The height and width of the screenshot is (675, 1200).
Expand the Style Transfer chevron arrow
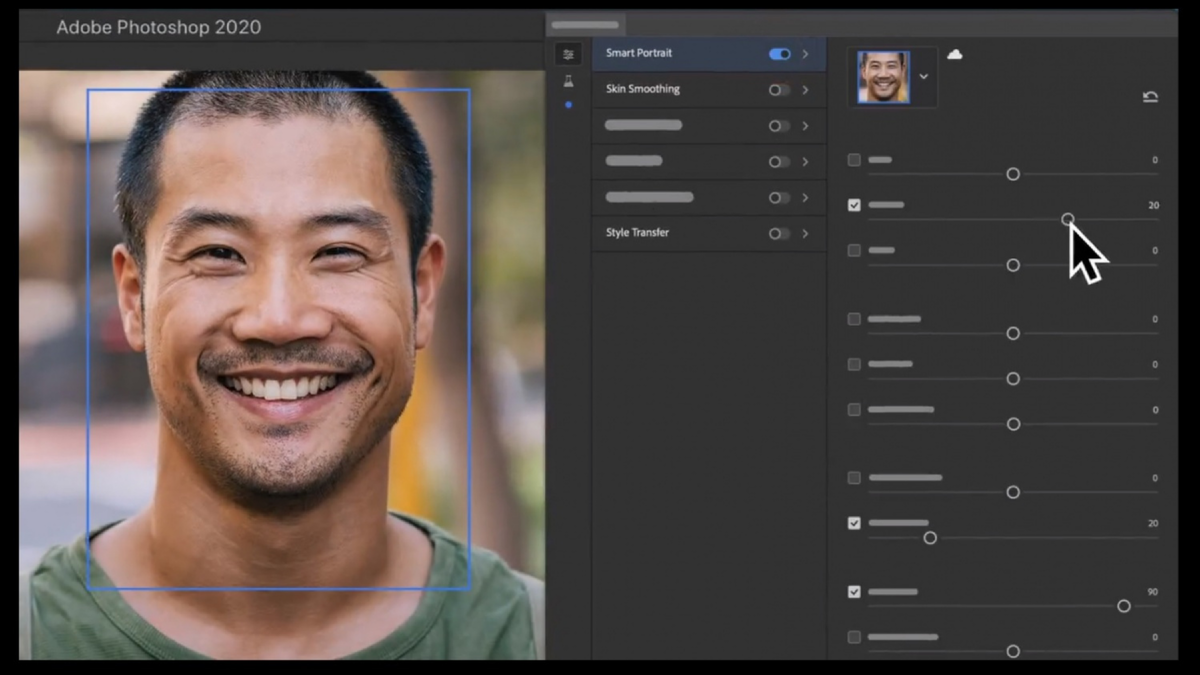pyautogui.click(x=805, y=234)
